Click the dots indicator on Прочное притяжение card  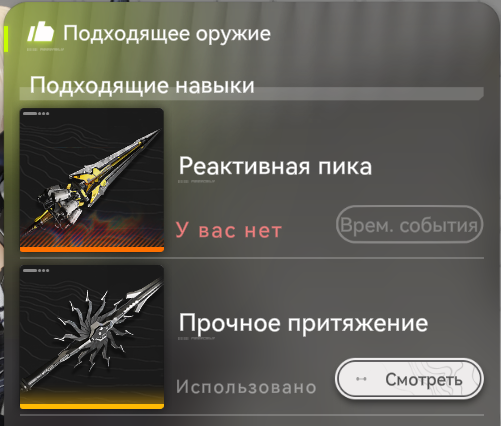[x=36, y=270]
